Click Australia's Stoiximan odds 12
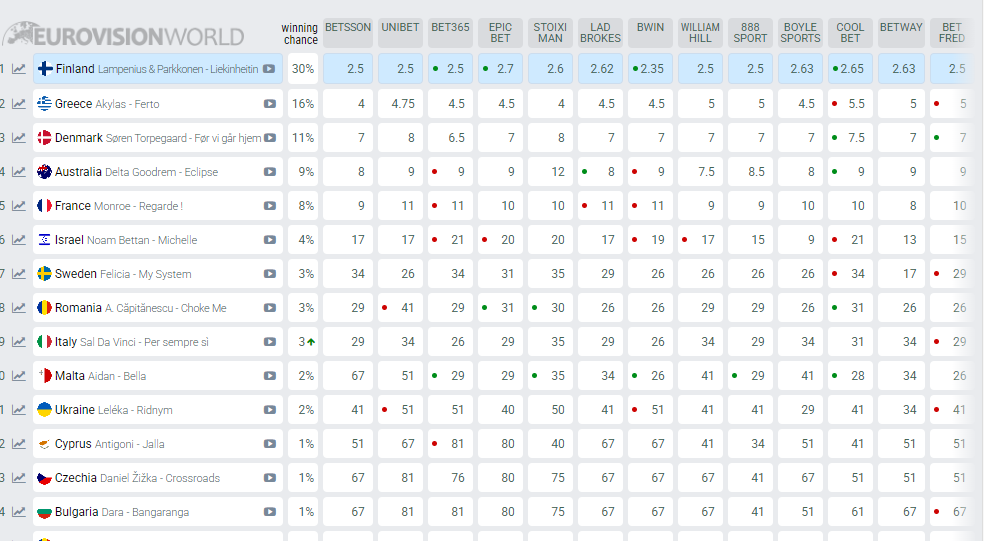This screenshot has width=984, height=541. tap(550, 171)
